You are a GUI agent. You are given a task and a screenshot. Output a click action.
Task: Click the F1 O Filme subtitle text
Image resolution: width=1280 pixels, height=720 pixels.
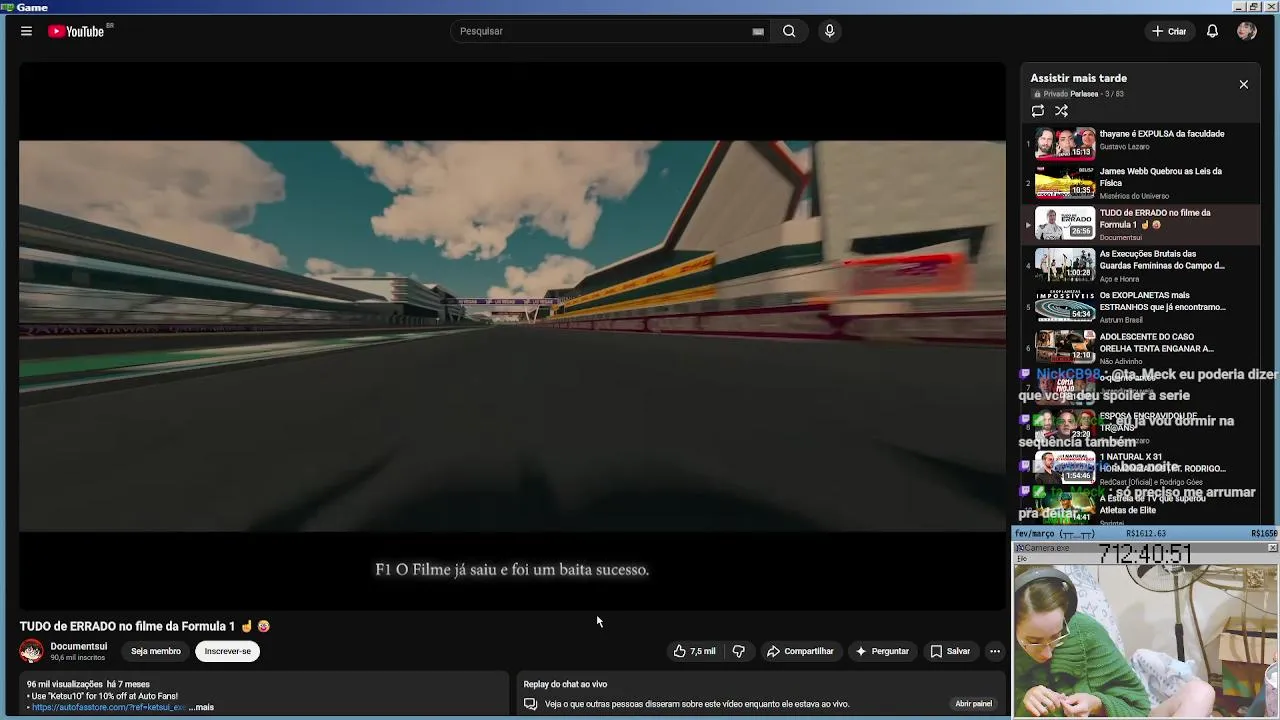512,569
